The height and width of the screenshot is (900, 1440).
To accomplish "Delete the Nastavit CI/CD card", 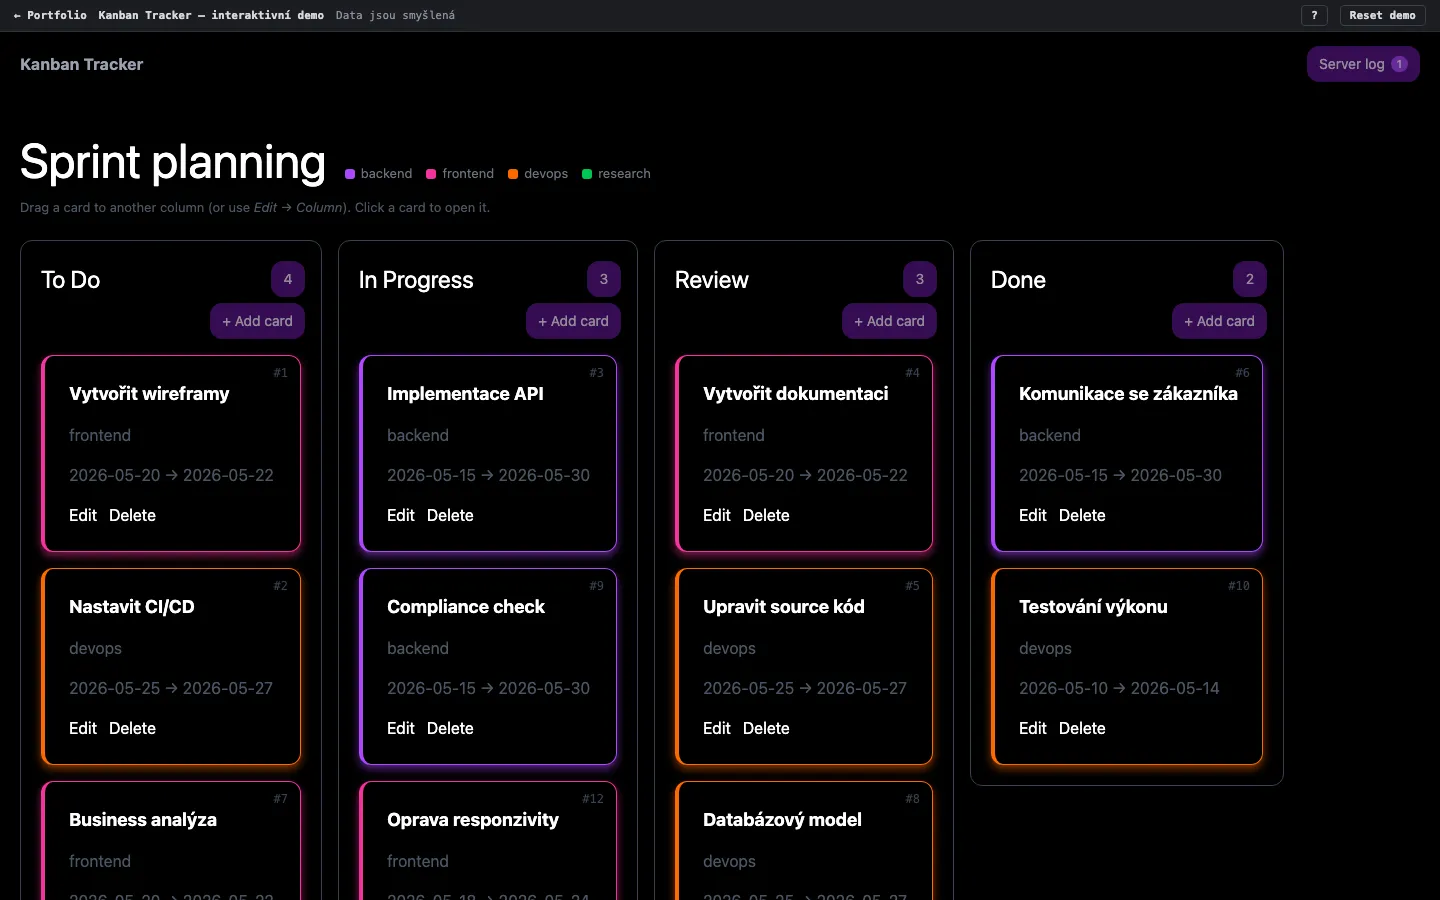I will click(132, 728).
